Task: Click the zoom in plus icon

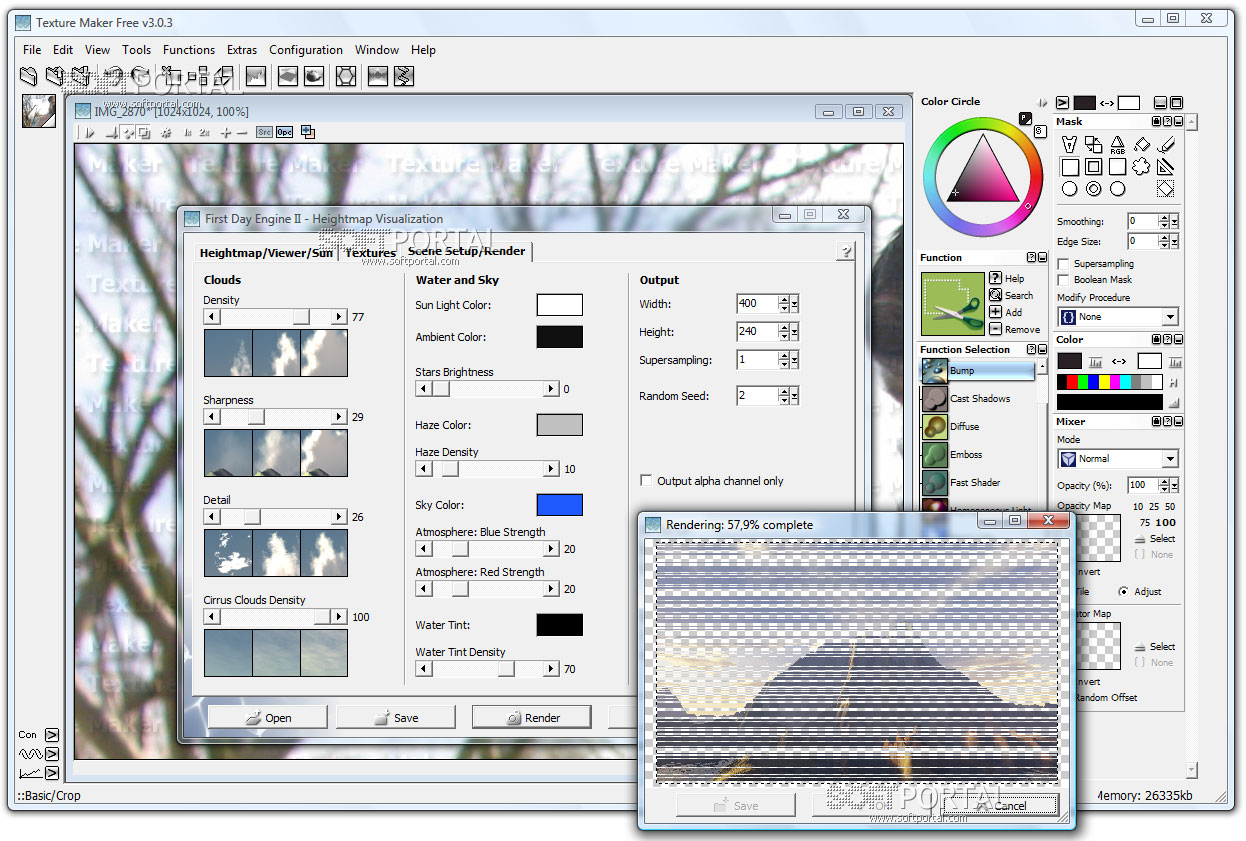Action: (226, 132)
